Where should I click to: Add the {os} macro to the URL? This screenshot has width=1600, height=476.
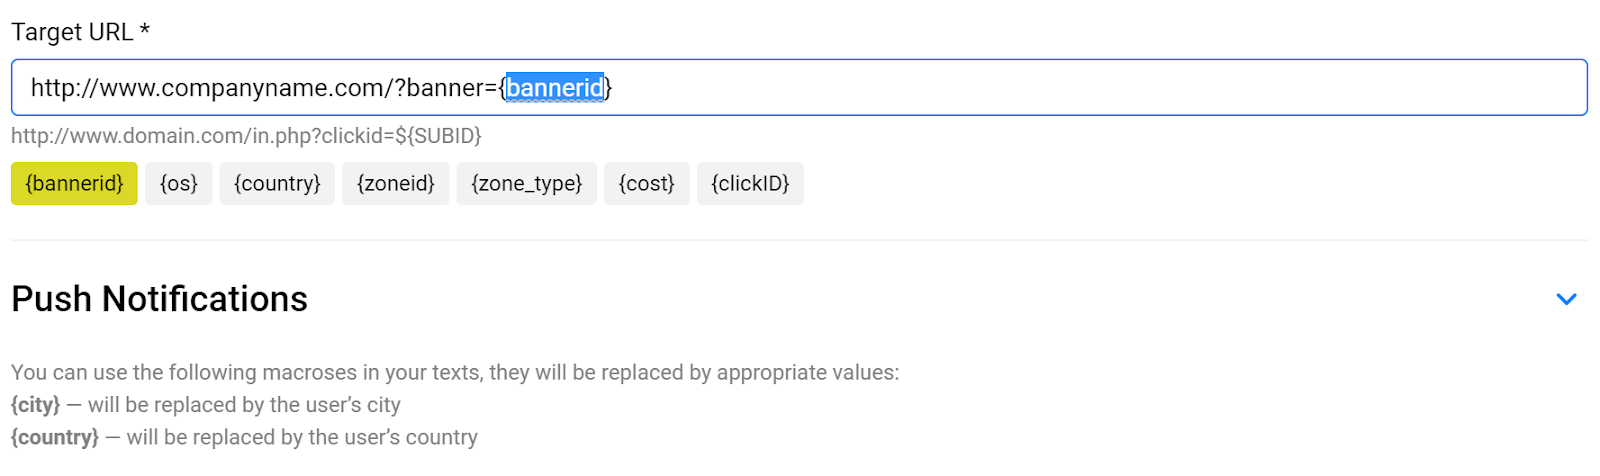click(179, 184)
